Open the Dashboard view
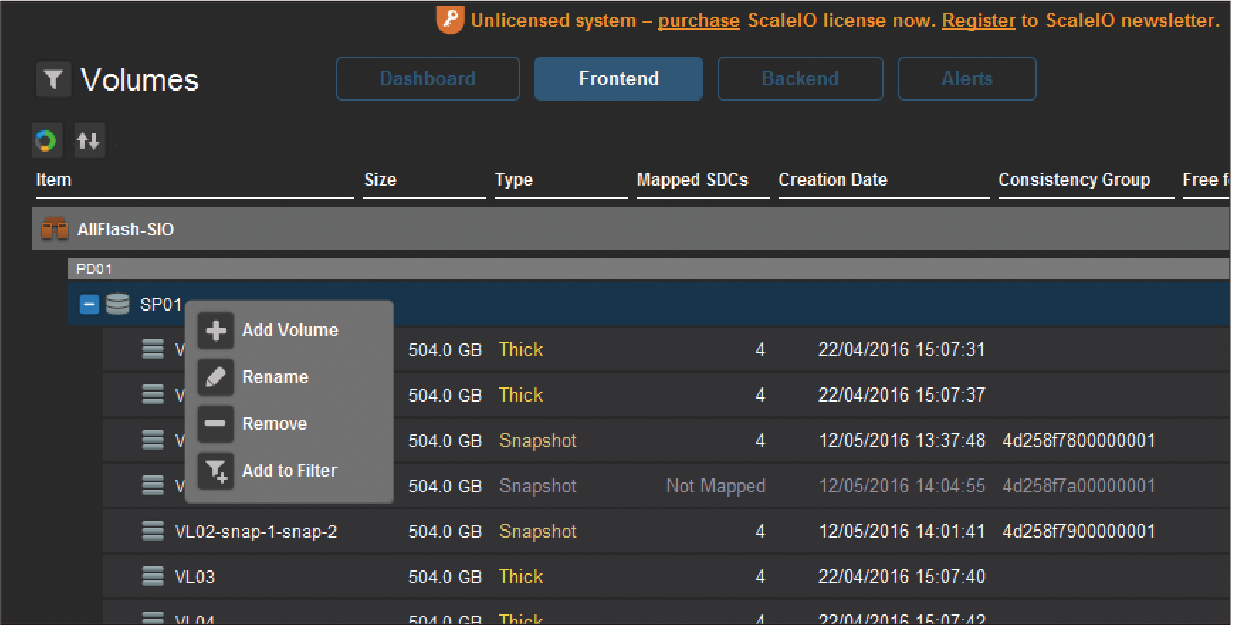Screen dimensions: 1234x628 428,79
